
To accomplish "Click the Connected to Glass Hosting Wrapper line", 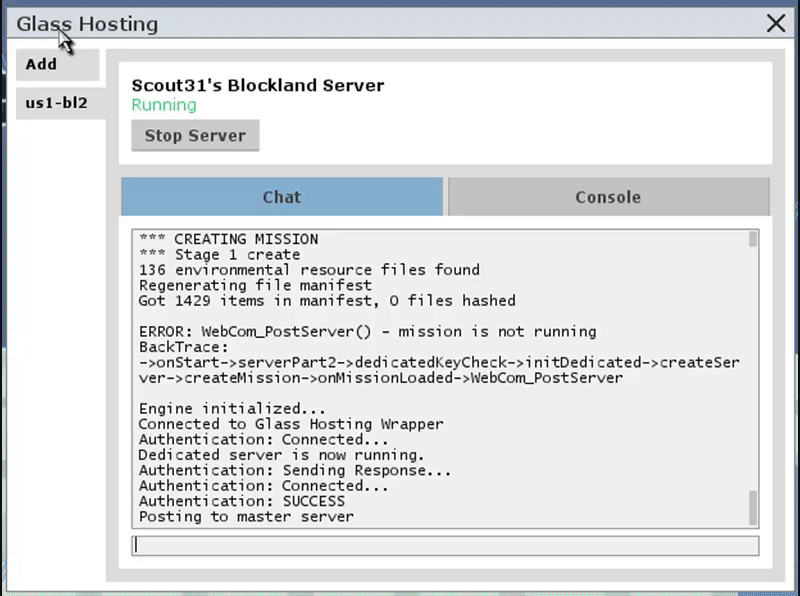I will click(291, 424).
